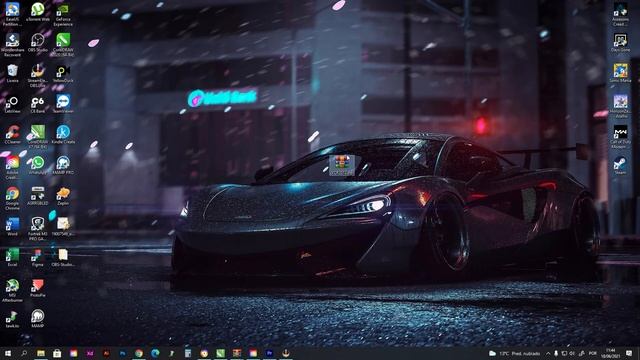The height and width of the screenshot is (360, 640).
Task: Open the Windows Start menu
Action: 7,353
